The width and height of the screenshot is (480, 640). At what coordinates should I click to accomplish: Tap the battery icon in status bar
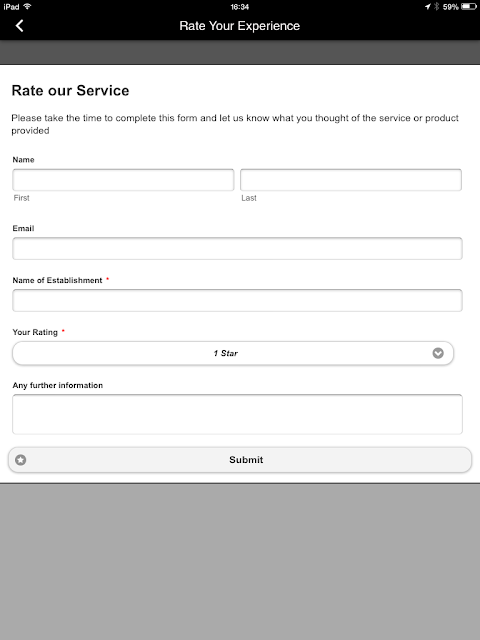[x=469, y=7]
